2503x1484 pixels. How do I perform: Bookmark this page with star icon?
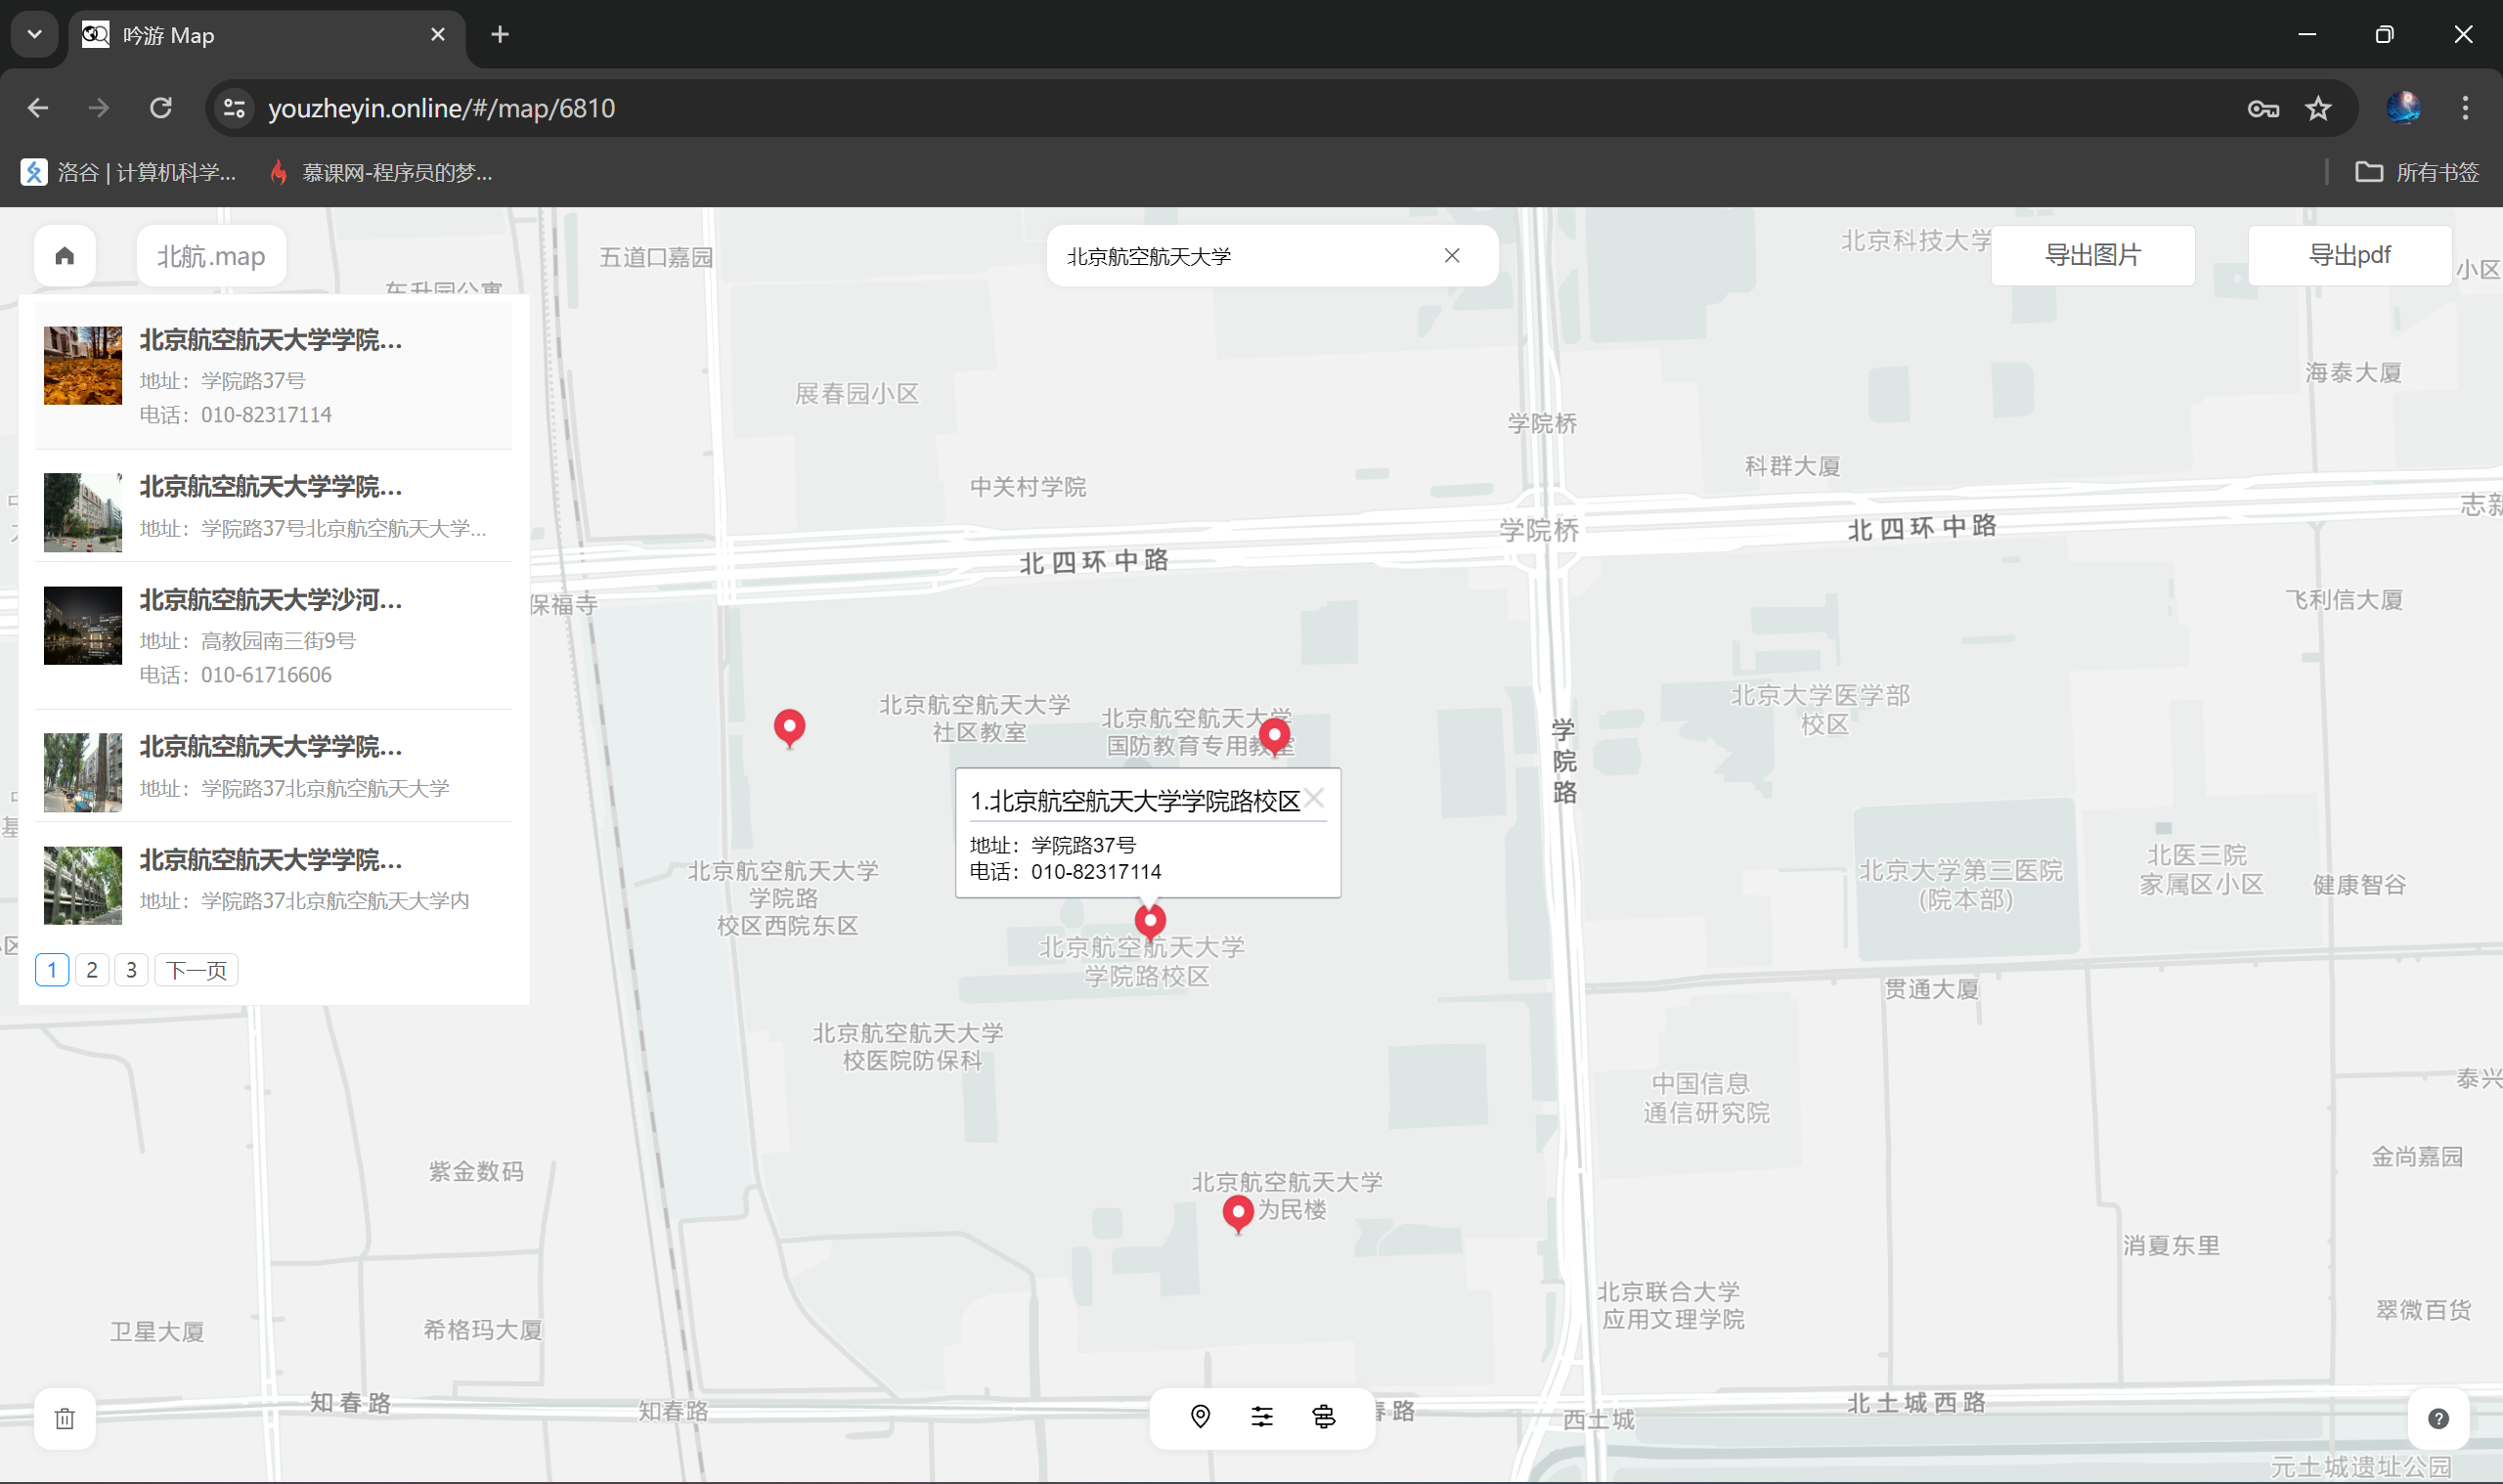[2318, 108]
